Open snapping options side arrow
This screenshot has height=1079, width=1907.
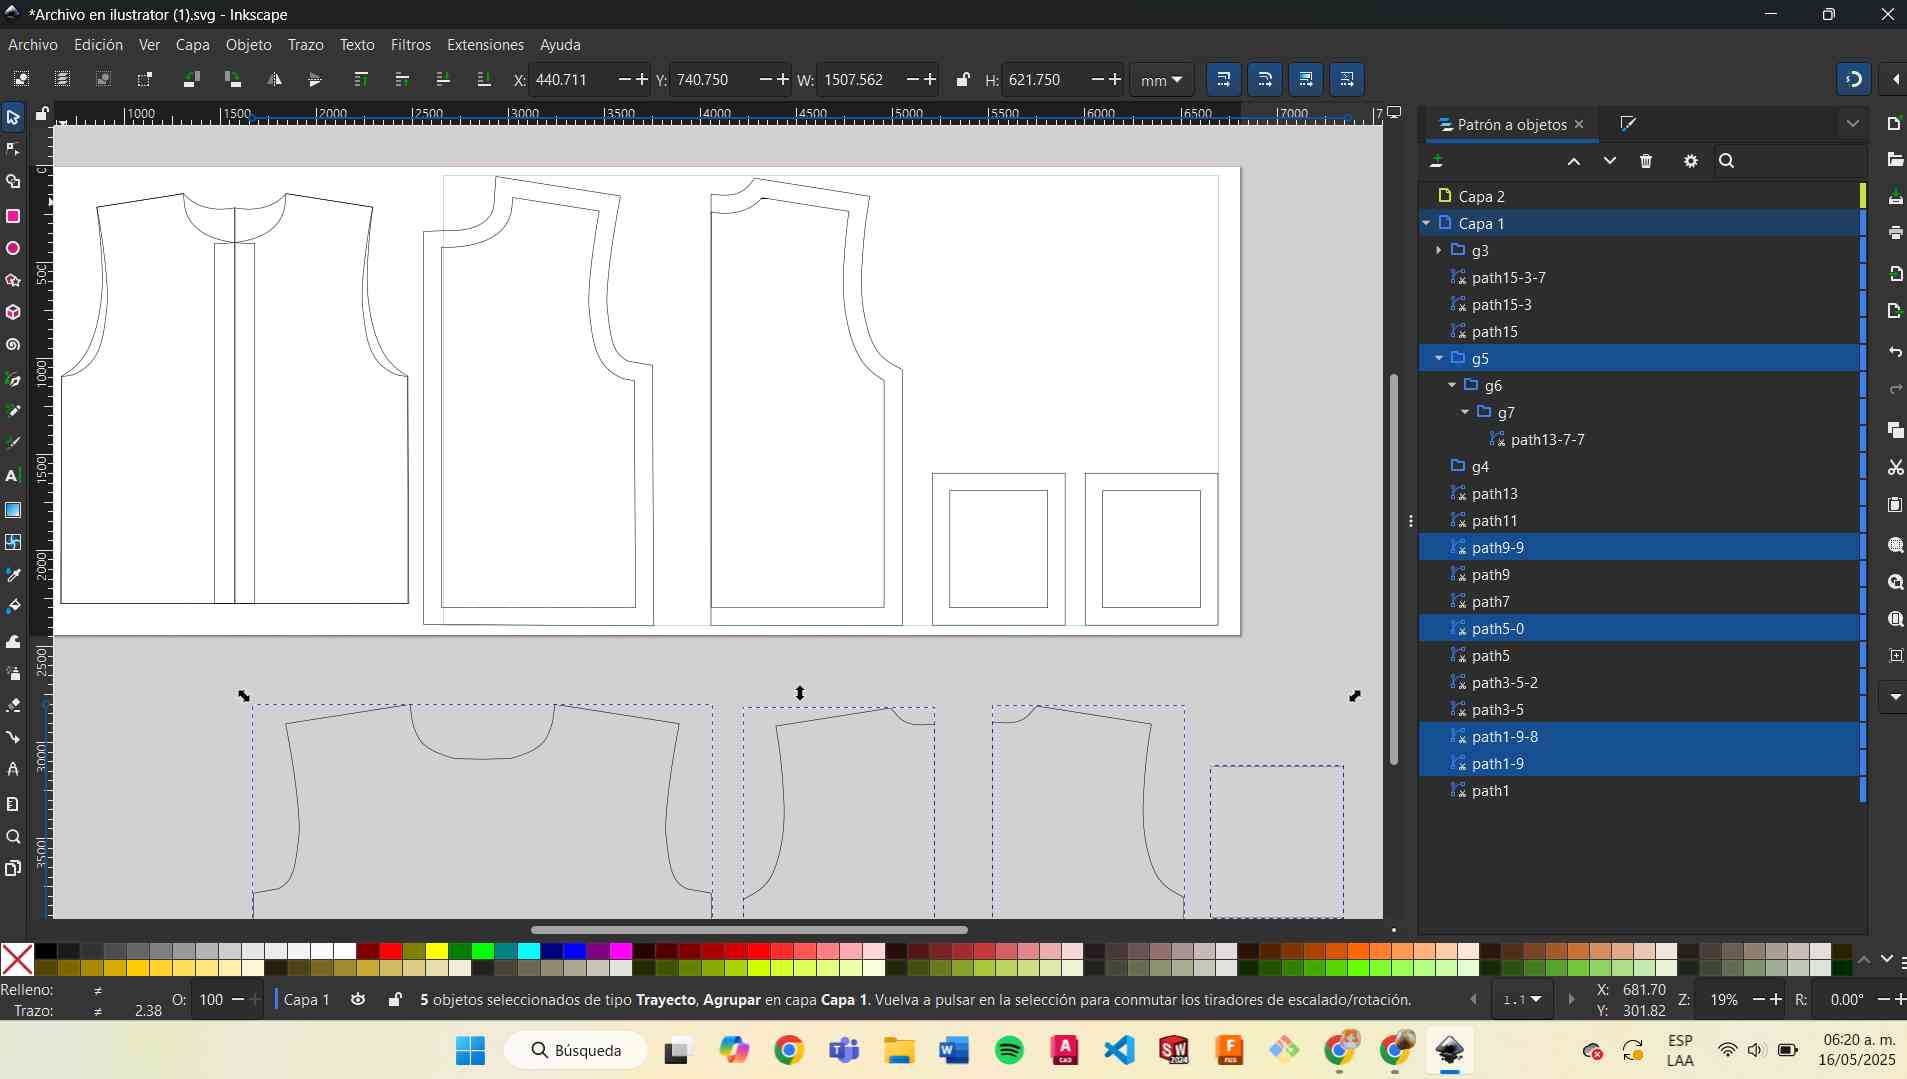(x=1896, y=79)
